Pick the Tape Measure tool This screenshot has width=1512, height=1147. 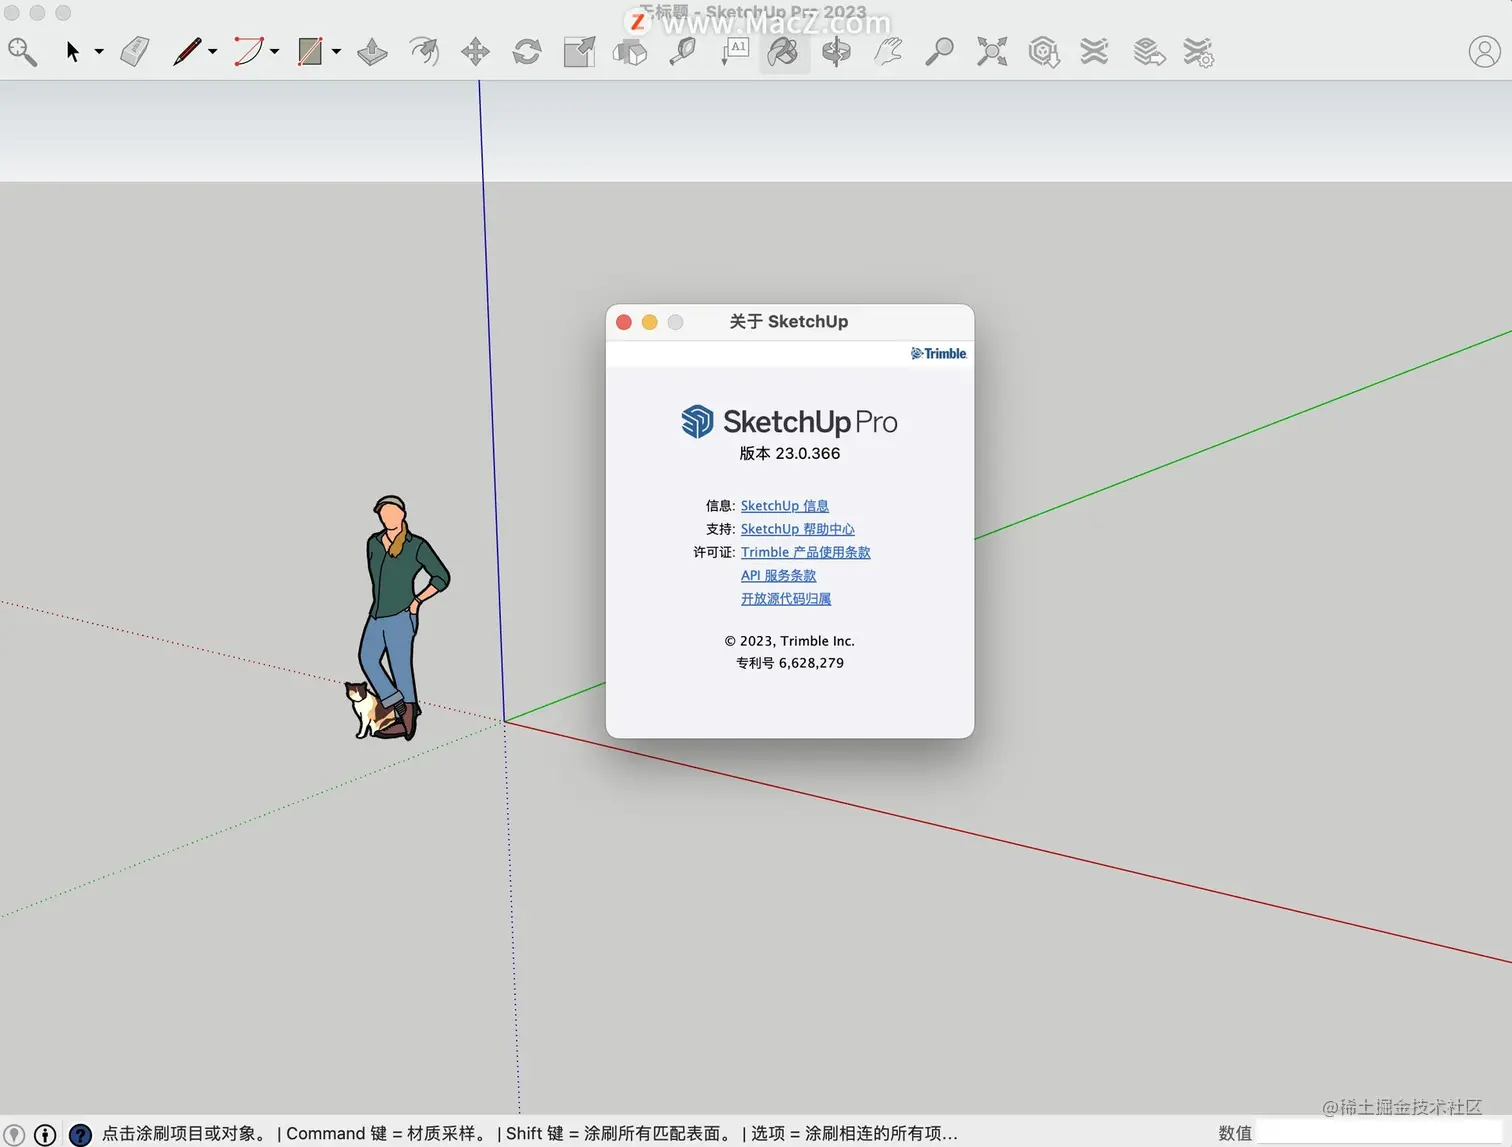click(x=683, y=52)
